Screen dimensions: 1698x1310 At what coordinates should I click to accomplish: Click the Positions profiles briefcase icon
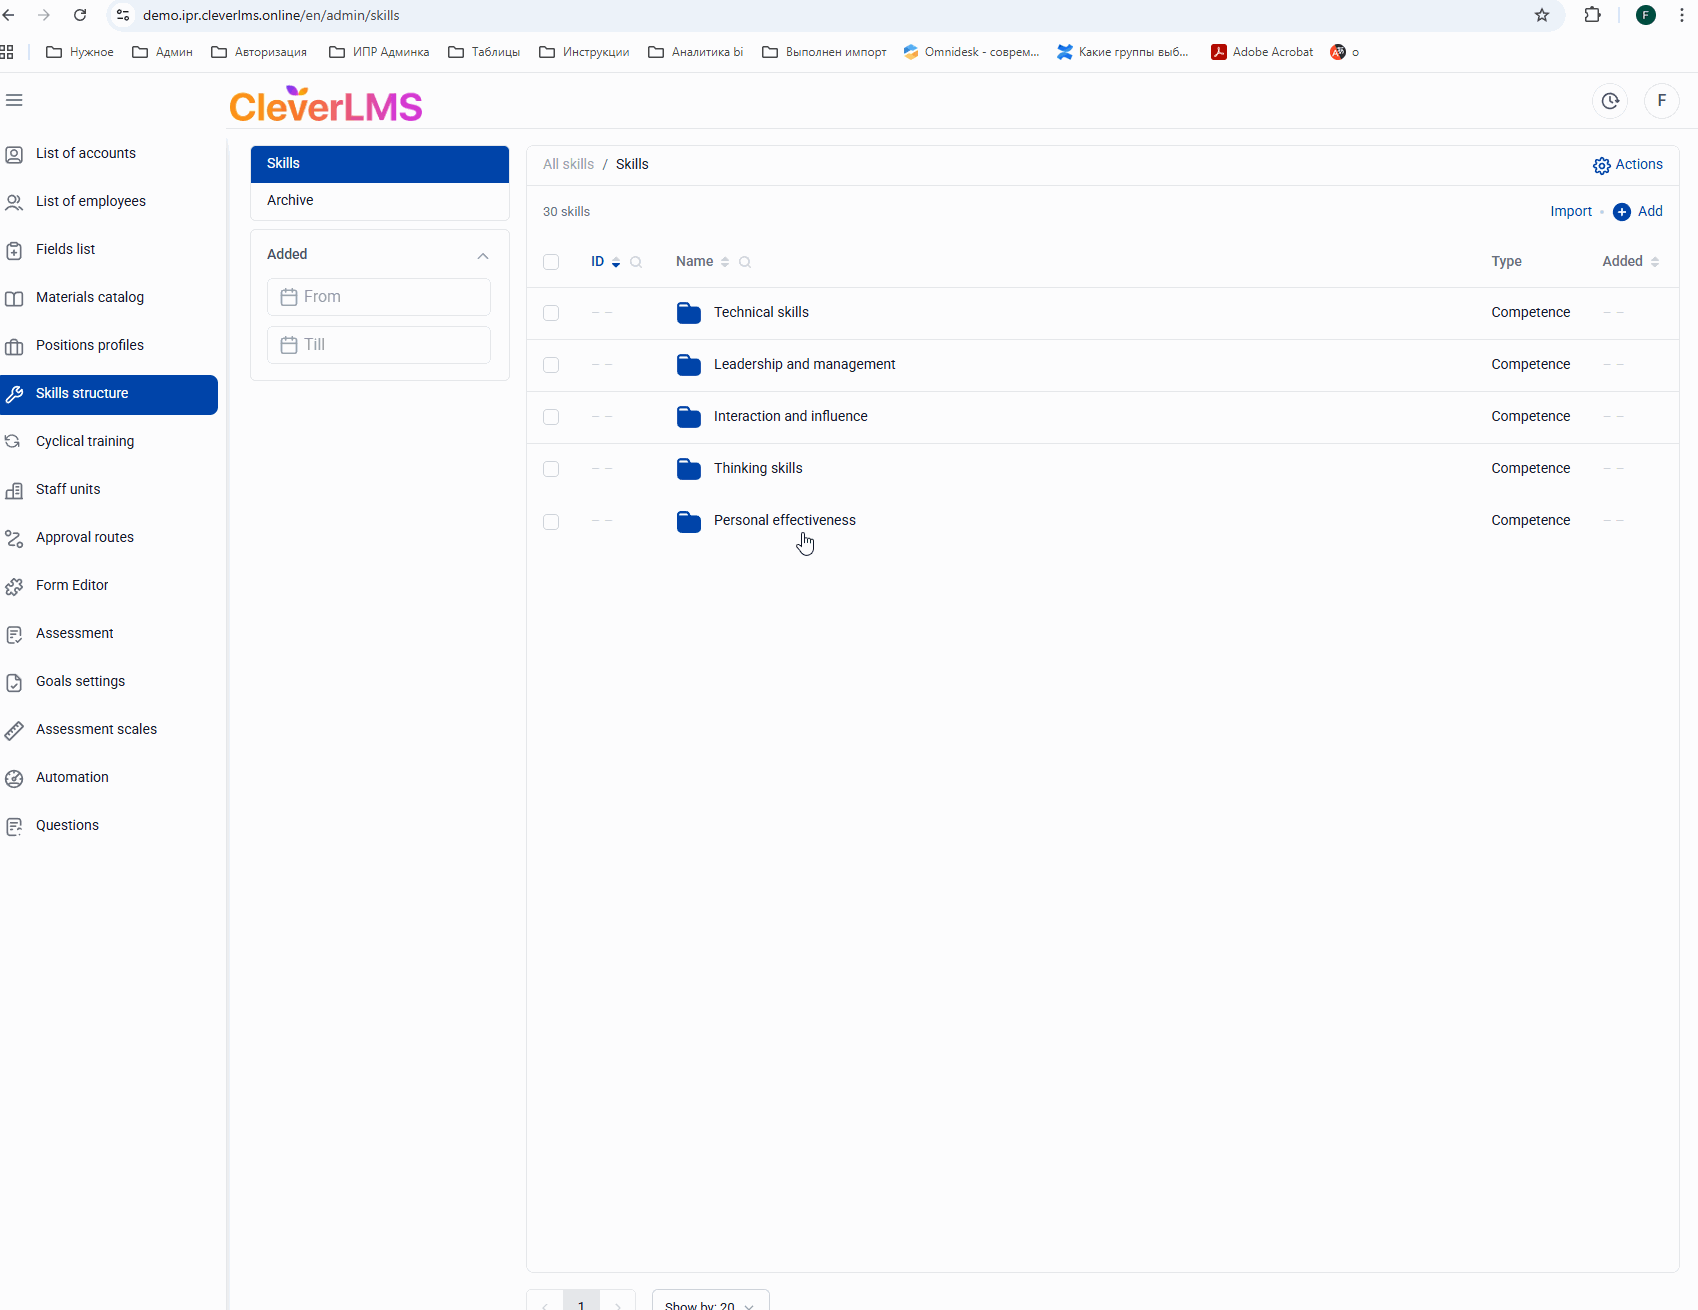(14, 346)
